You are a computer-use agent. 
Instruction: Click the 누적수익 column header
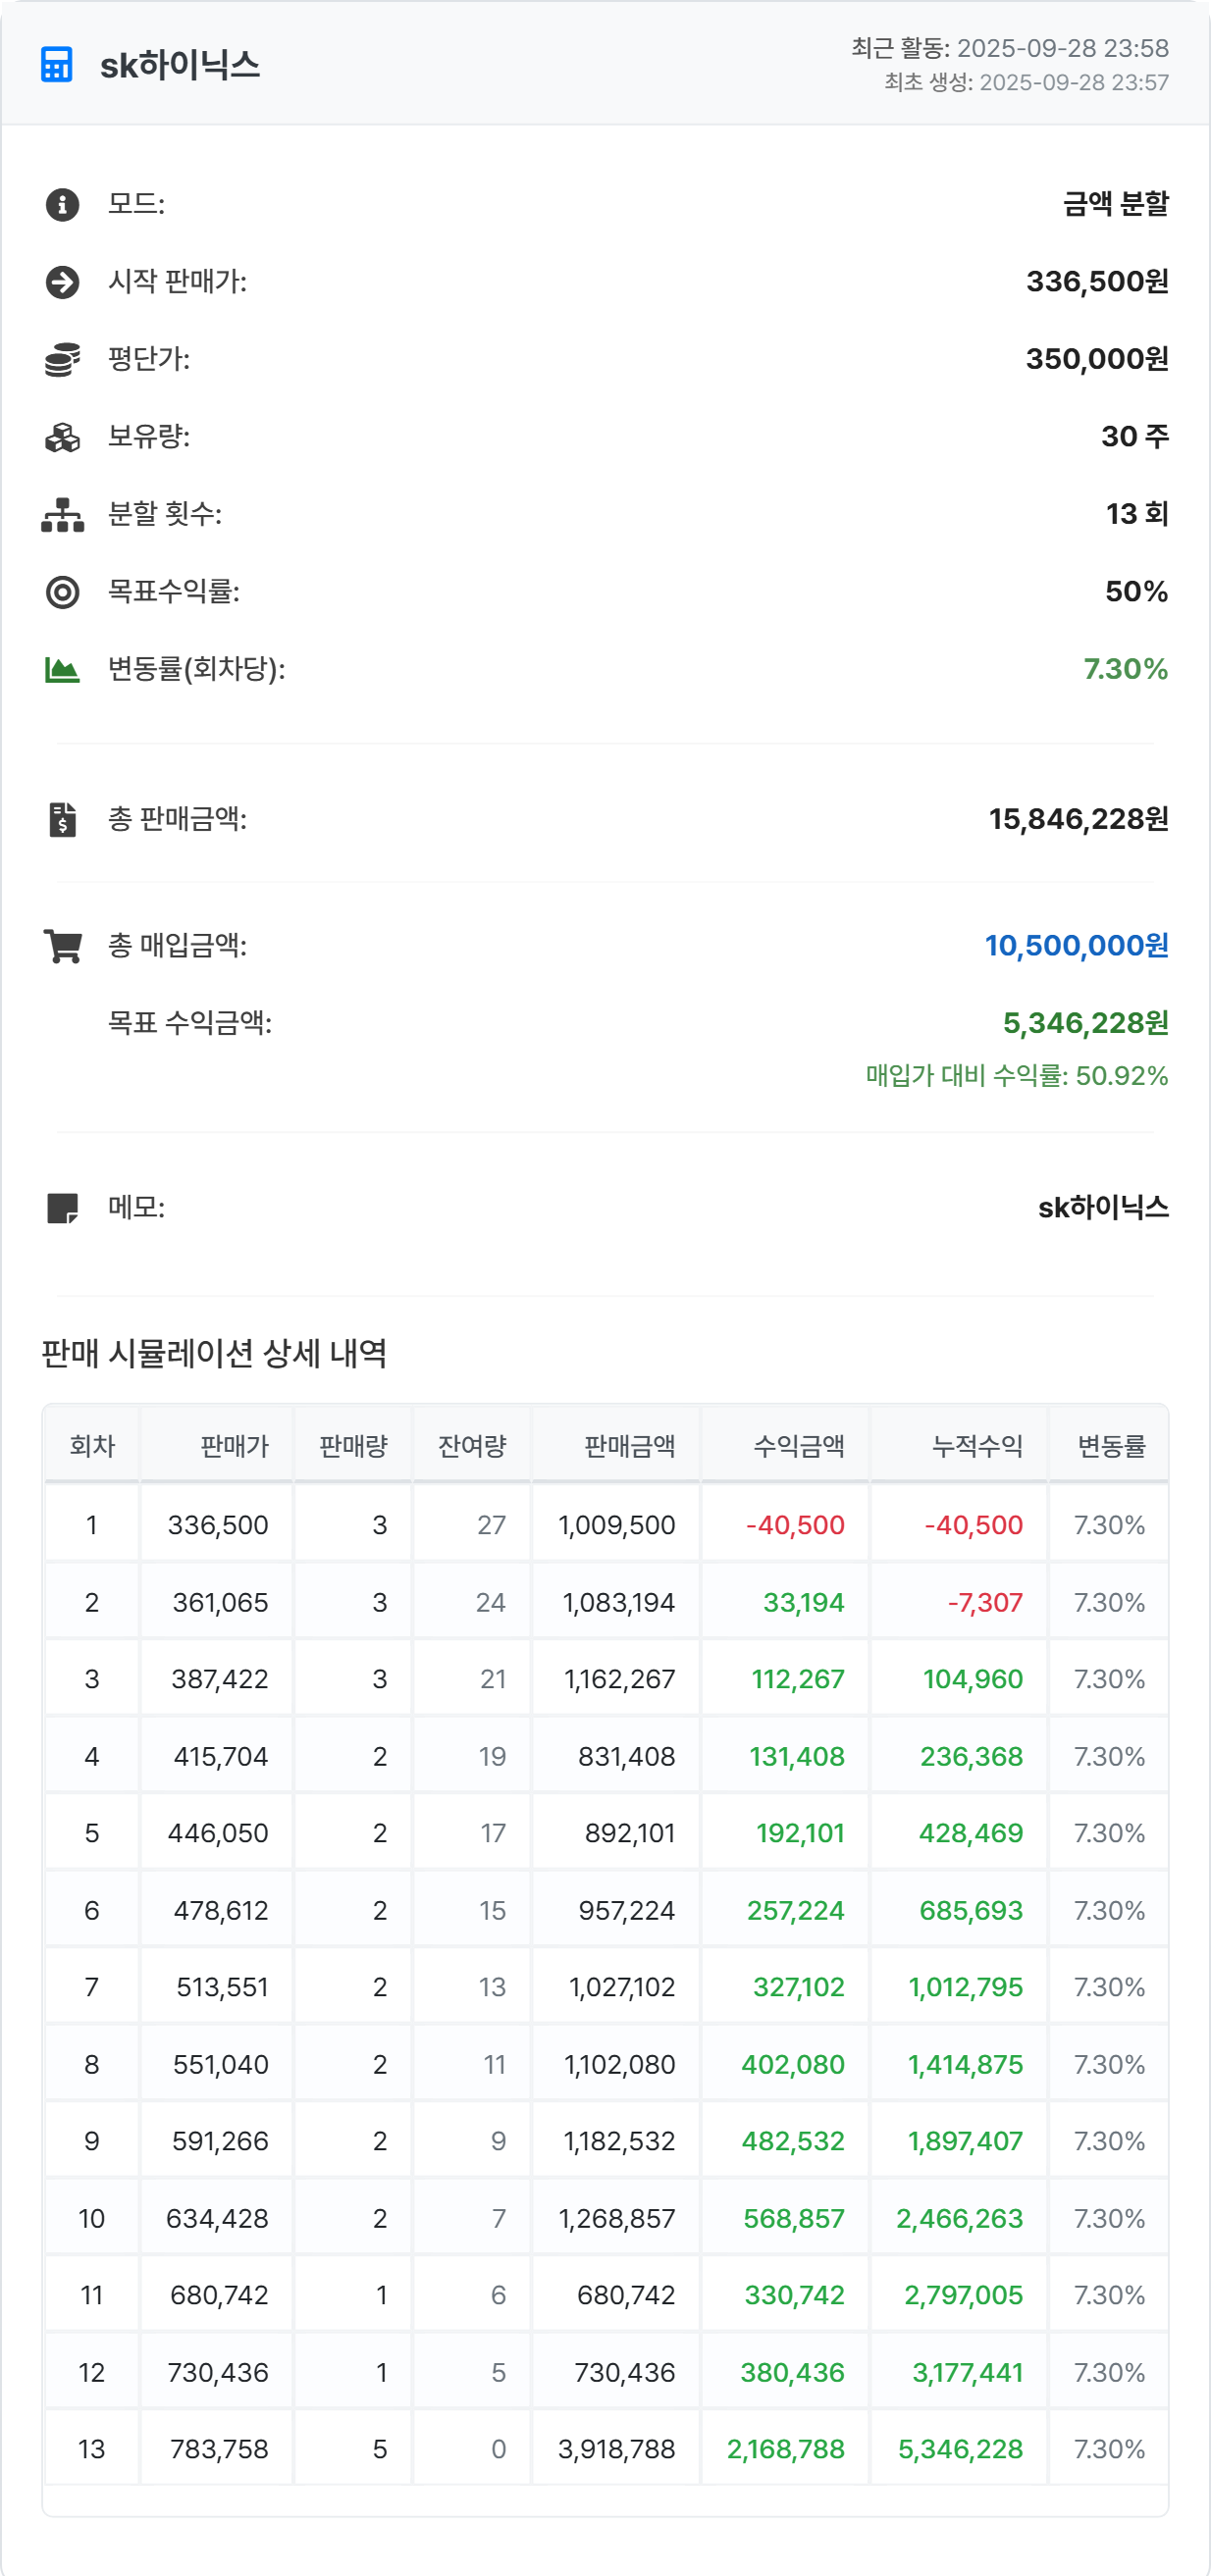tap(976, 1445)
